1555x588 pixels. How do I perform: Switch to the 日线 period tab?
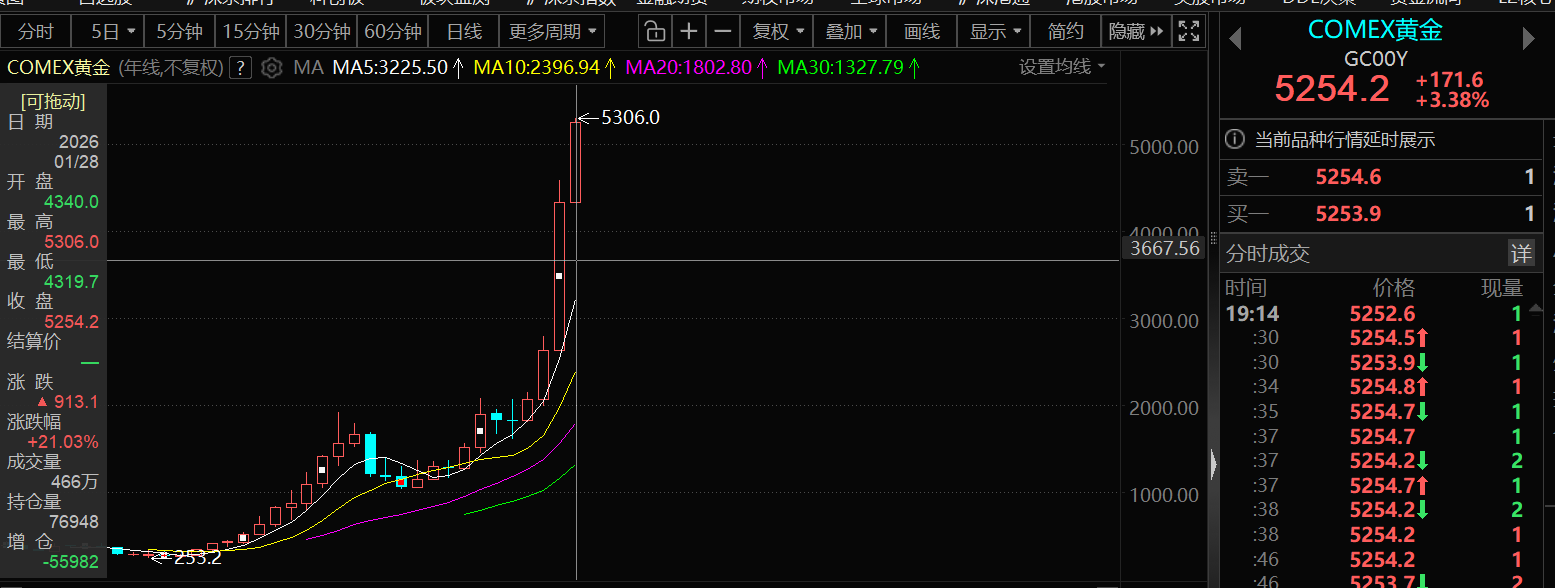(463, 31)
